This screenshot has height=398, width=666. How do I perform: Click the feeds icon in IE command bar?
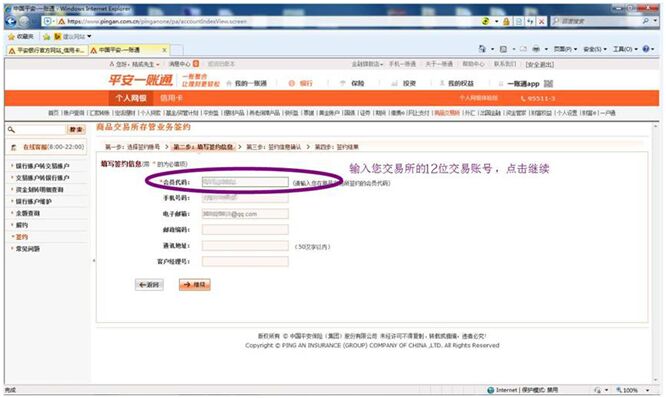pyautogui.click(x=503, y=49)
